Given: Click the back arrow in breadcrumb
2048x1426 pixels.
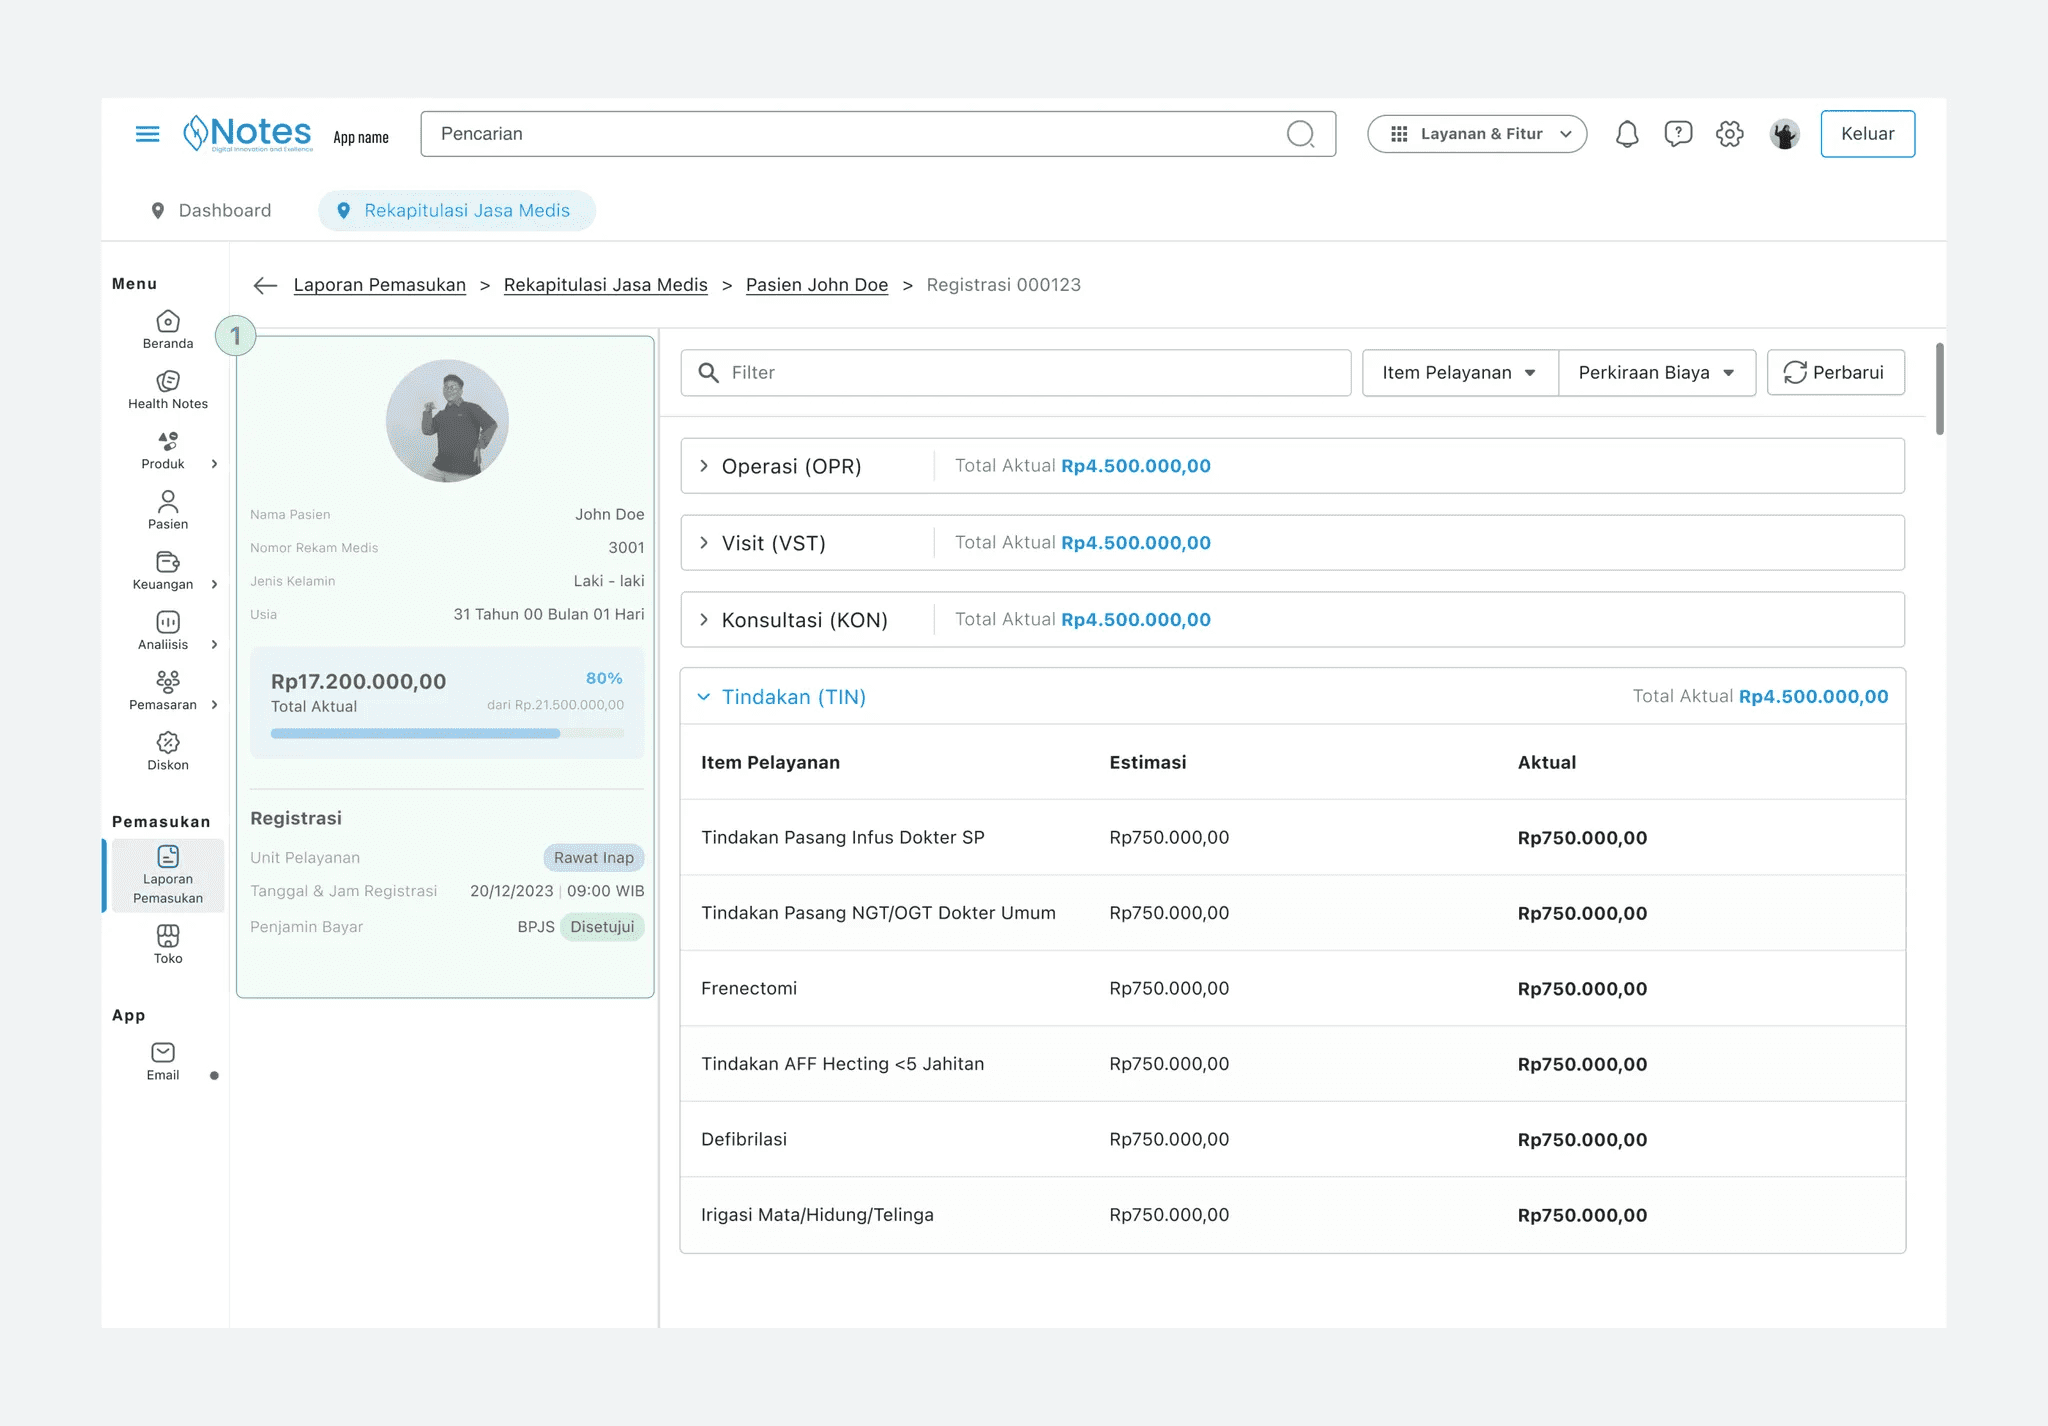Looking at the screenshot, I should coord(265,285).
